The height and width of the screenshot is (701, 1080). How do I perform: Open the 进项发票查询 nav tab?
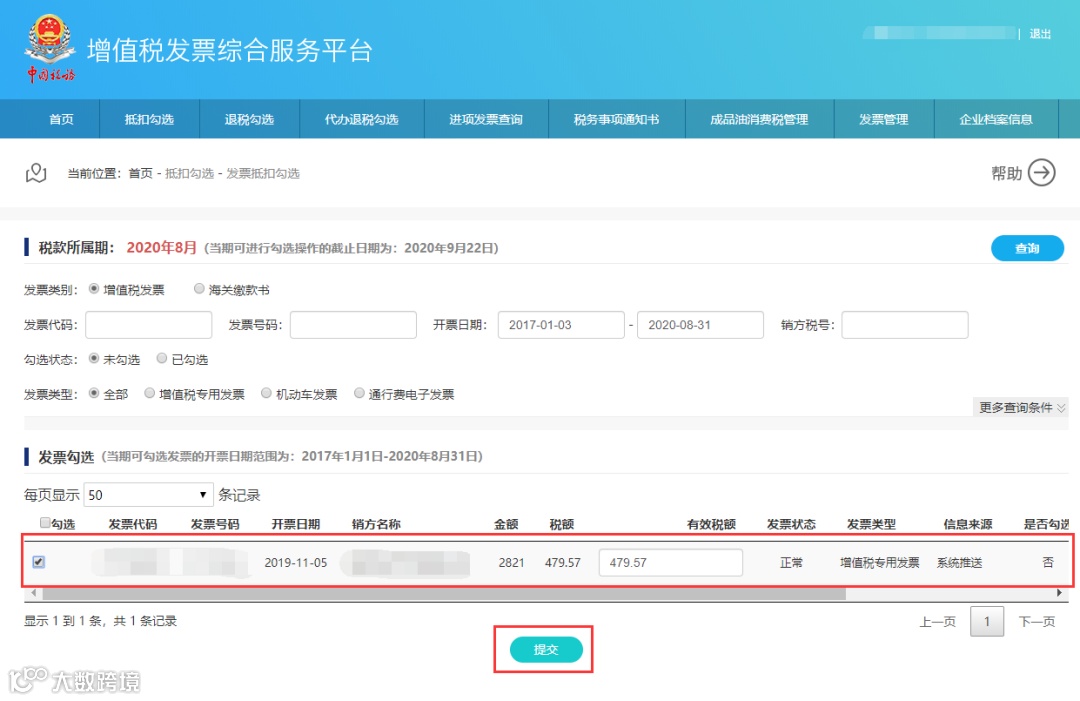pos(486,119)
